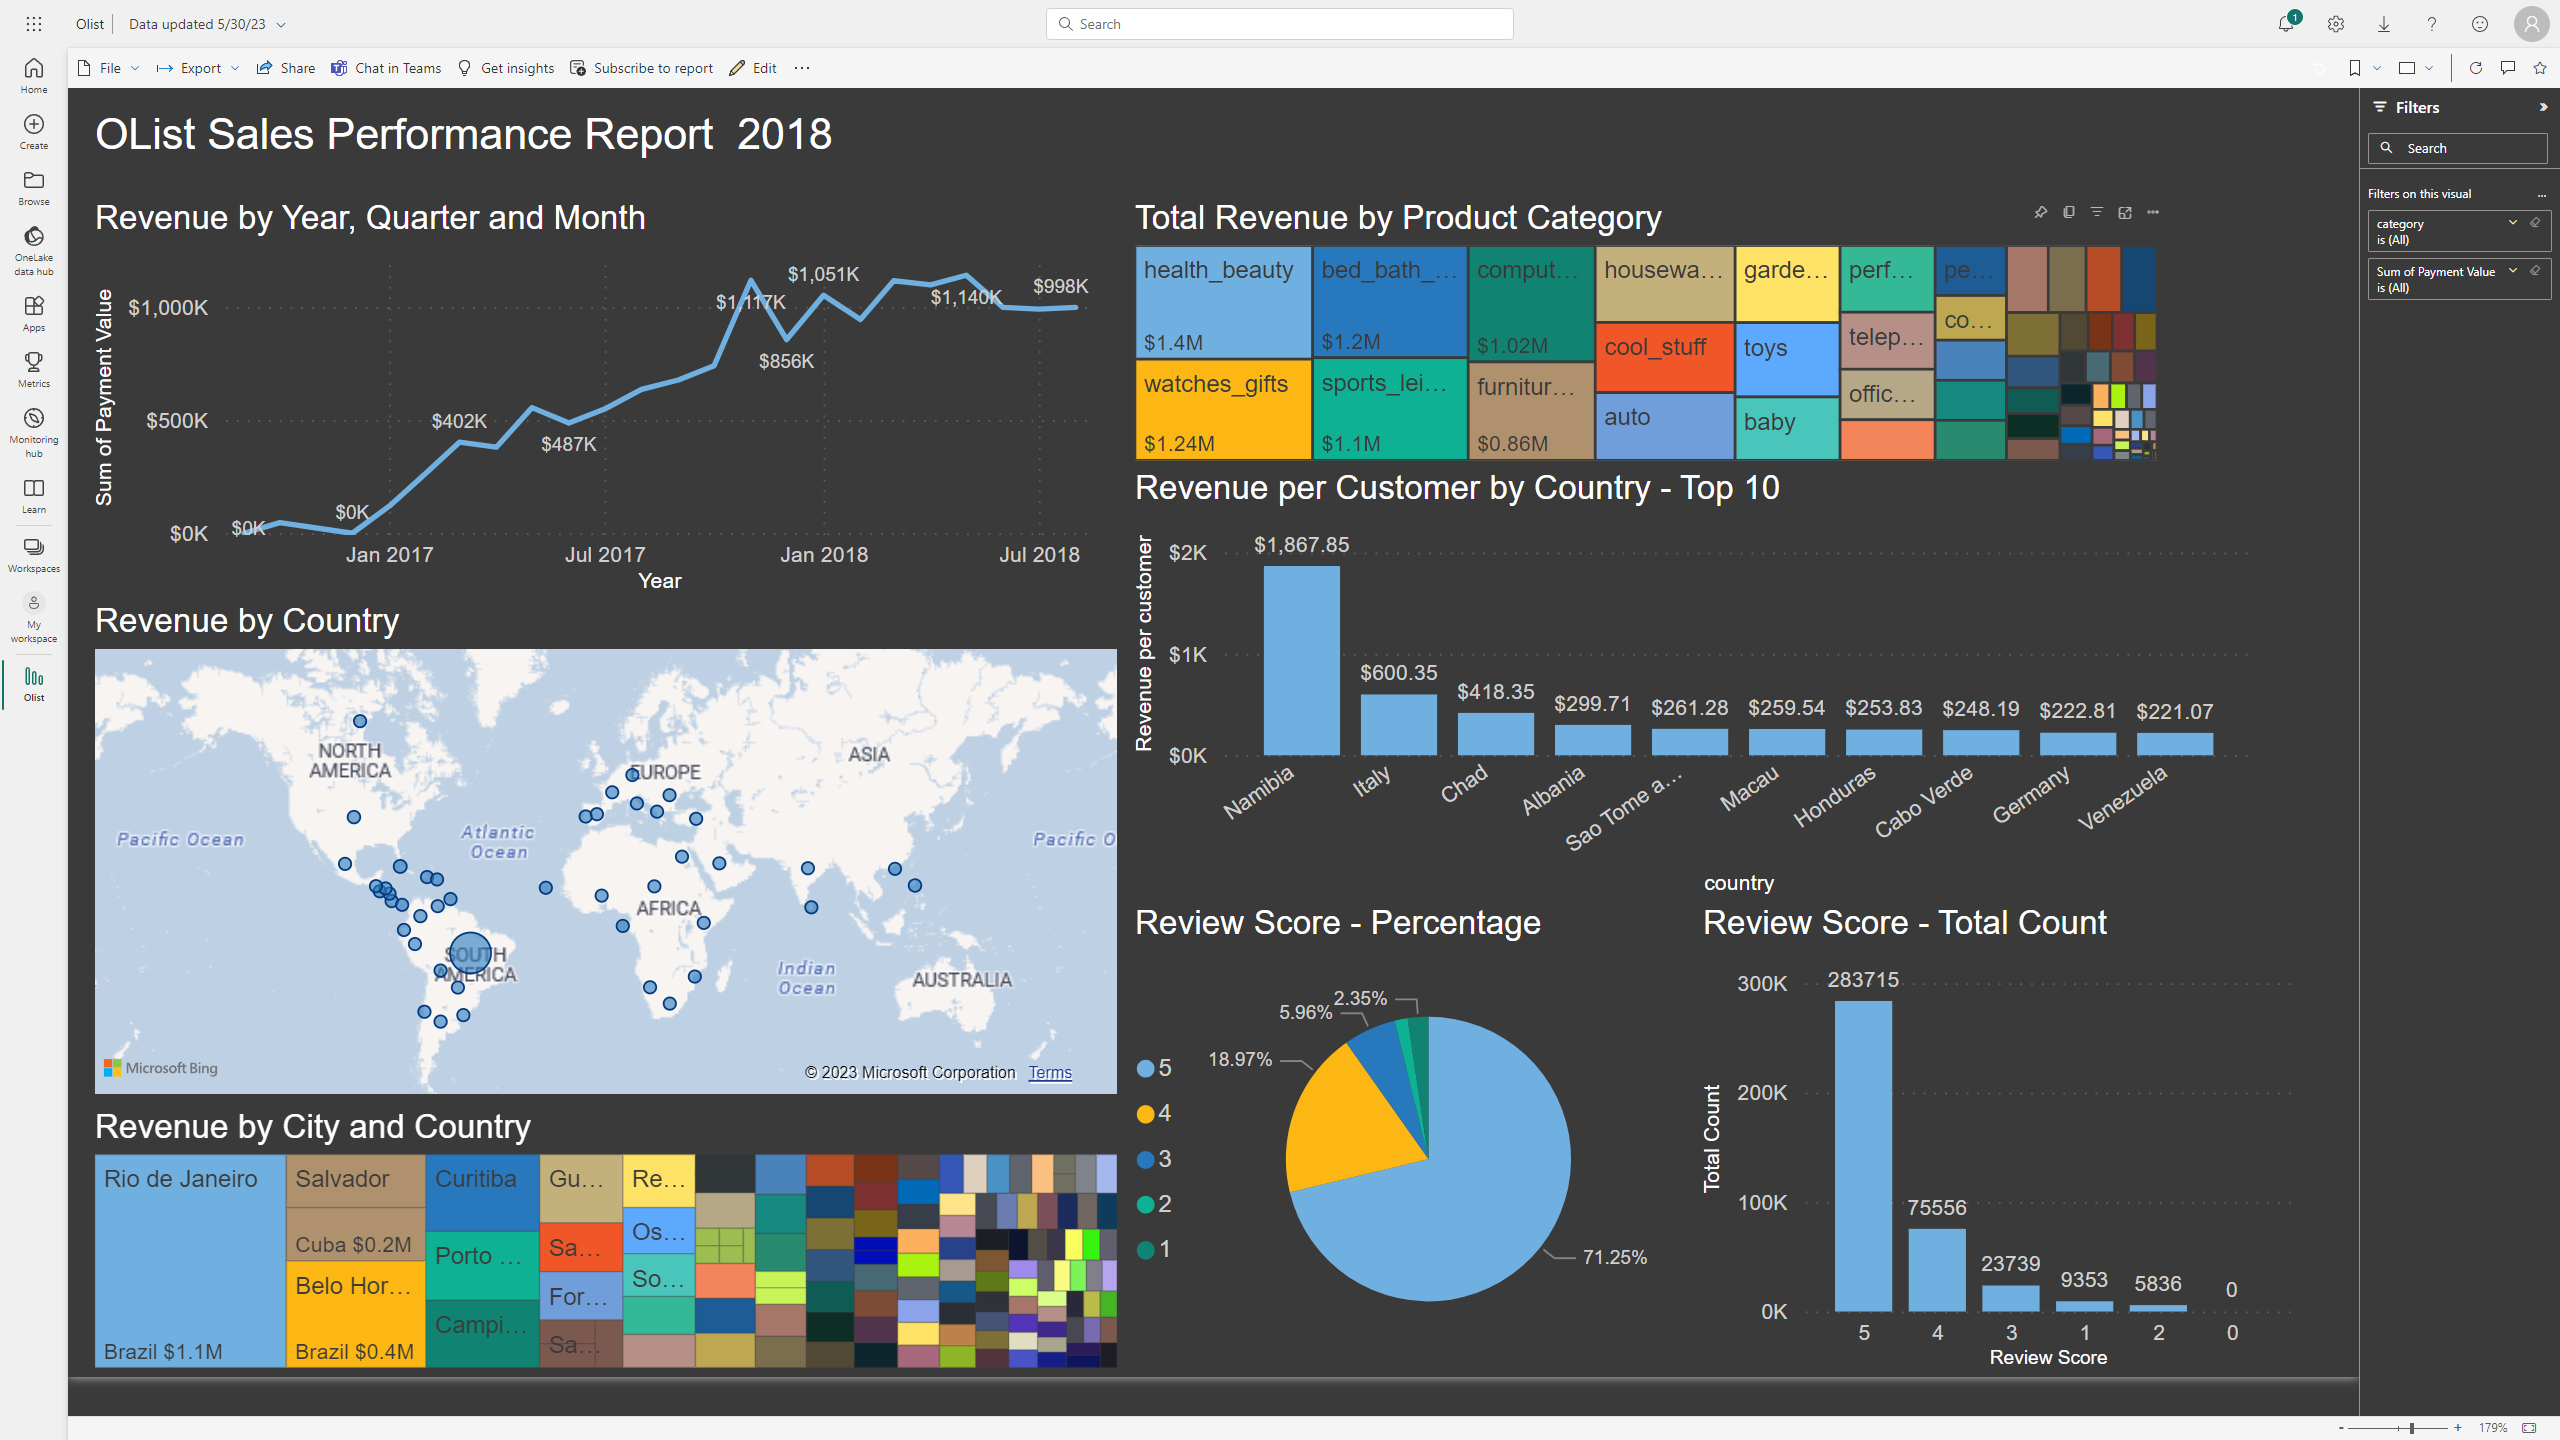2560x1440 pixels.
Task: Open the Settings gear
Action: [x=2336, y=24]
